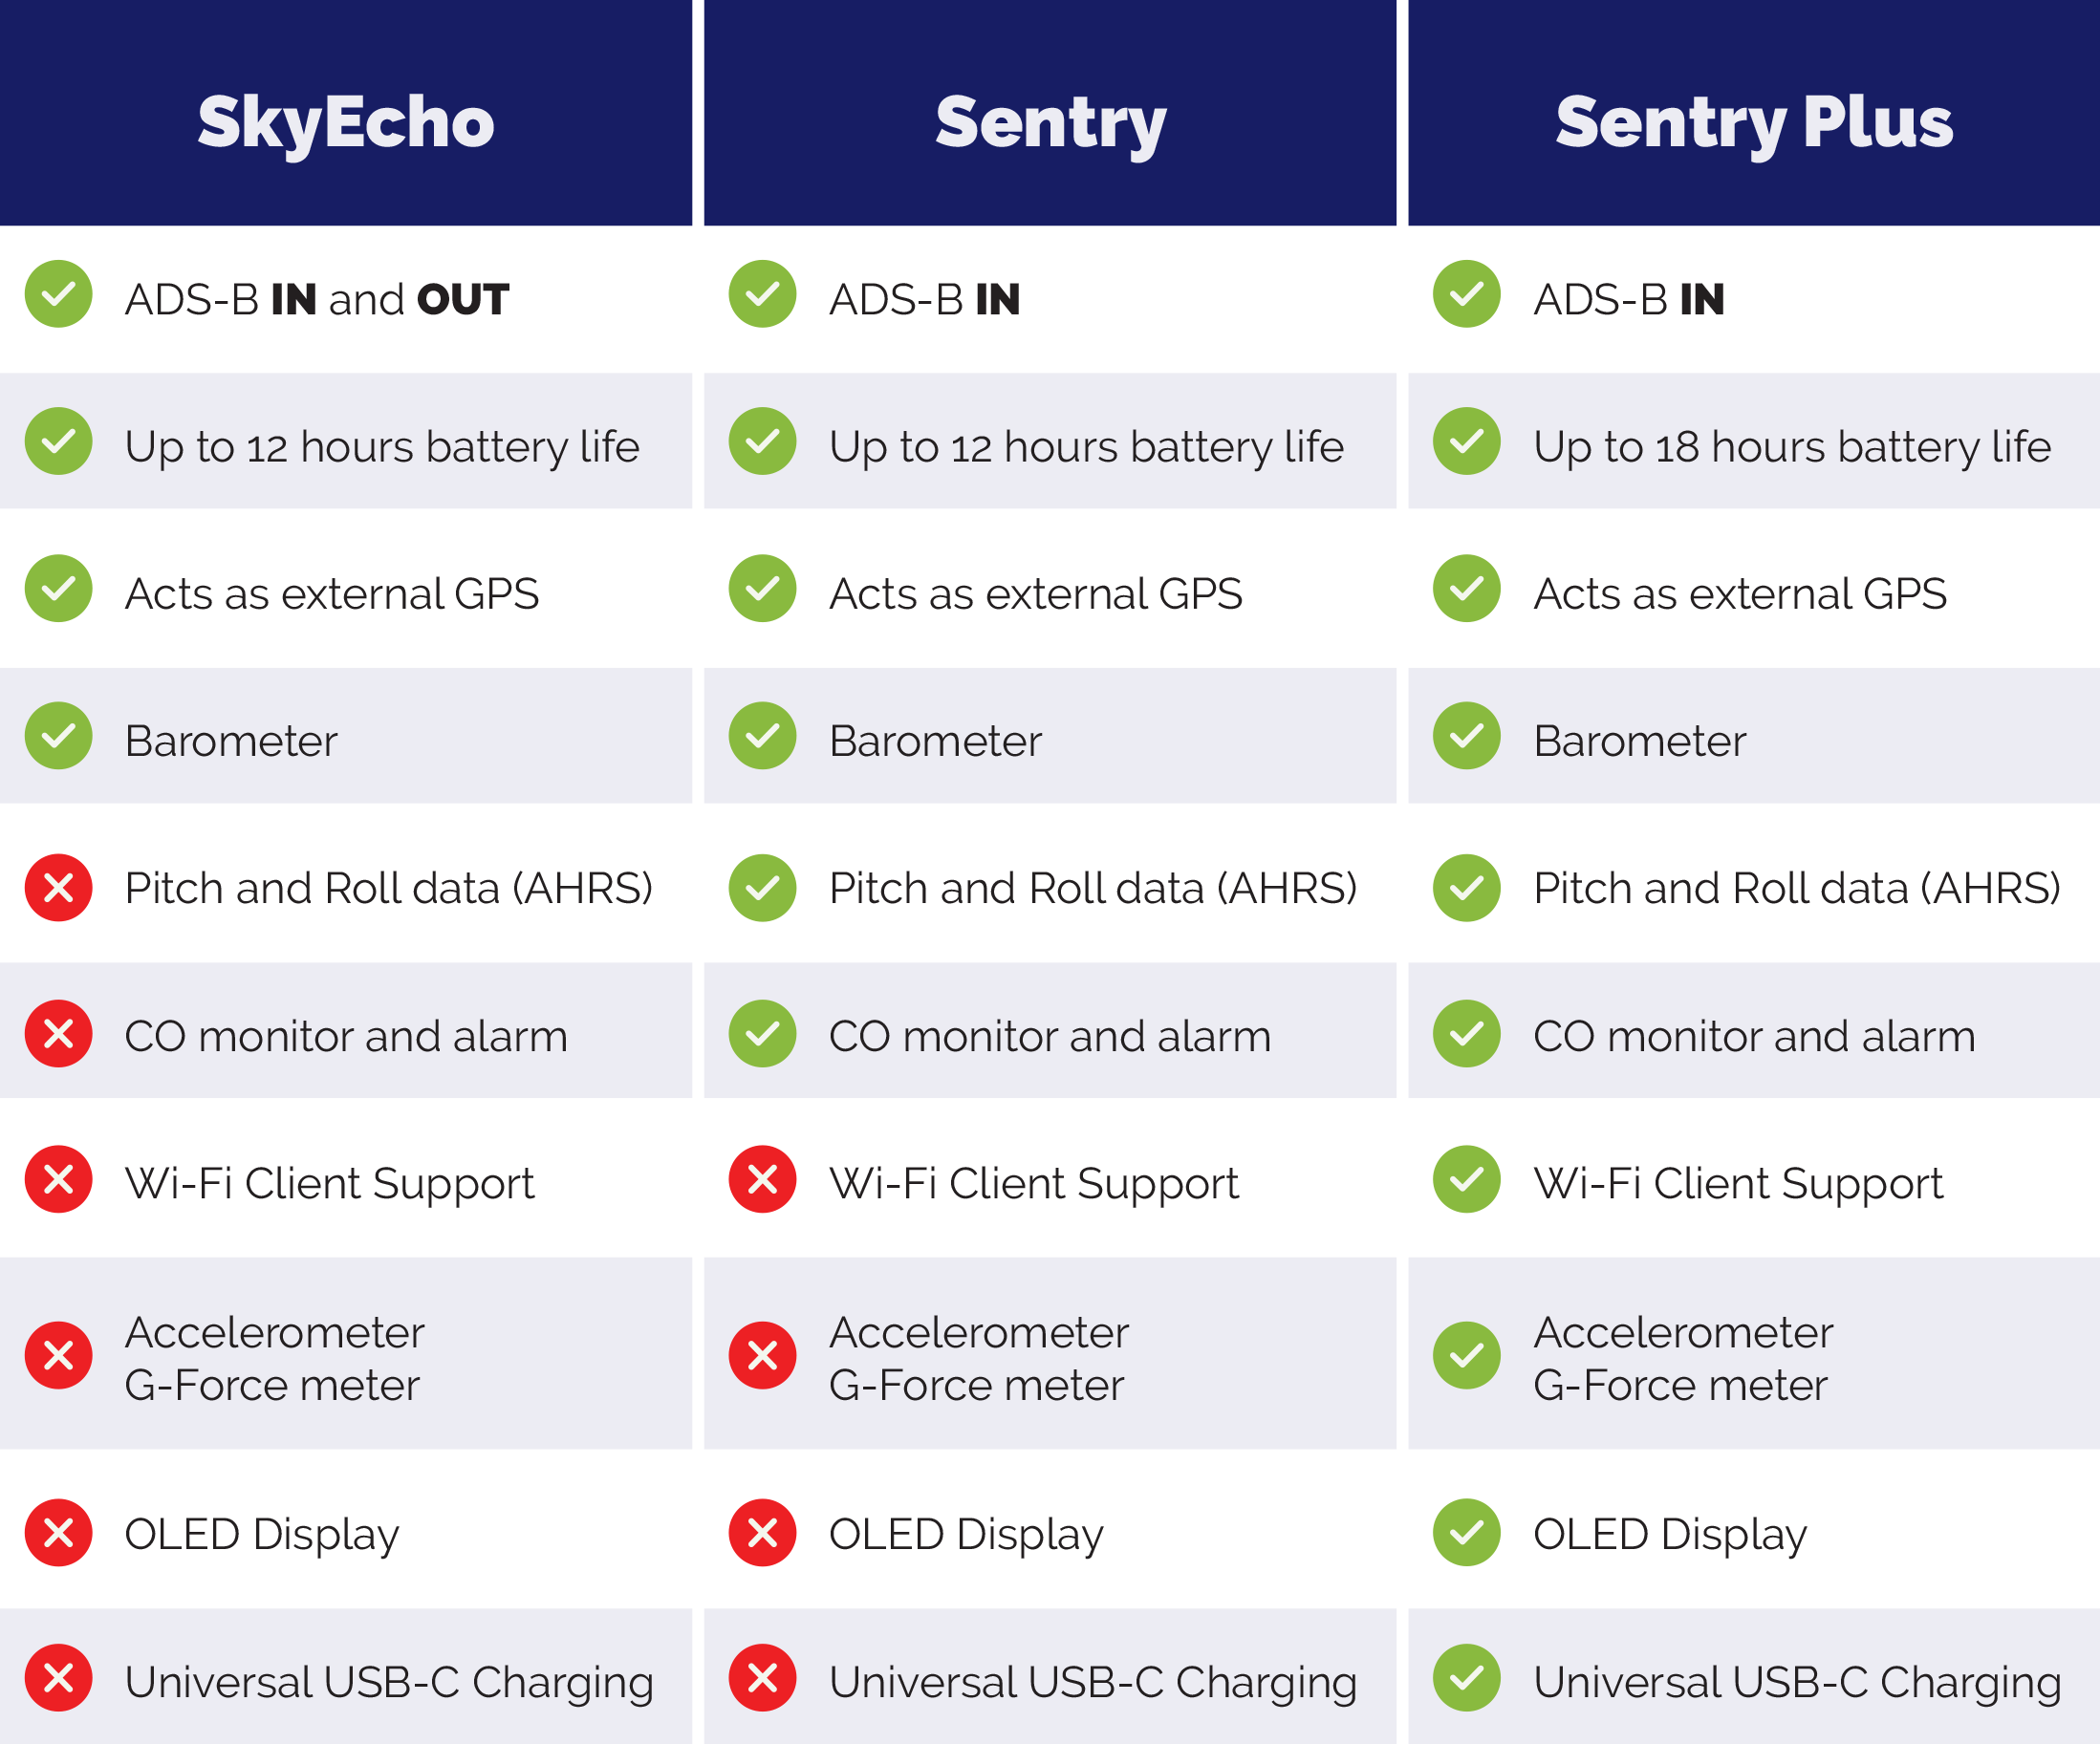The image size is (2100, 1744).
Task: Click green check beside SkyEcho ADS-B IN and OUT
Action: click(59, 294)
